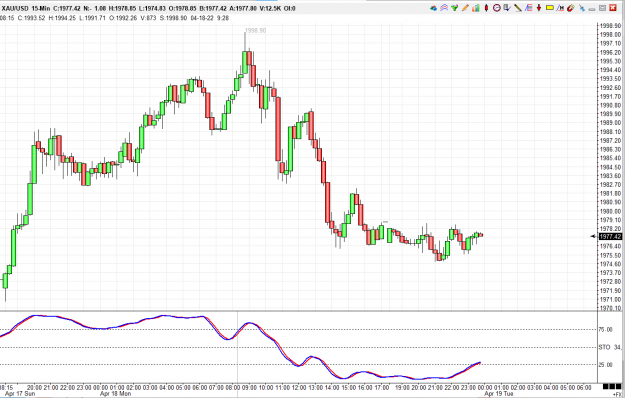Click the red clock timeframe icon
The image size is (625, 398).
[x=497, y=8]
